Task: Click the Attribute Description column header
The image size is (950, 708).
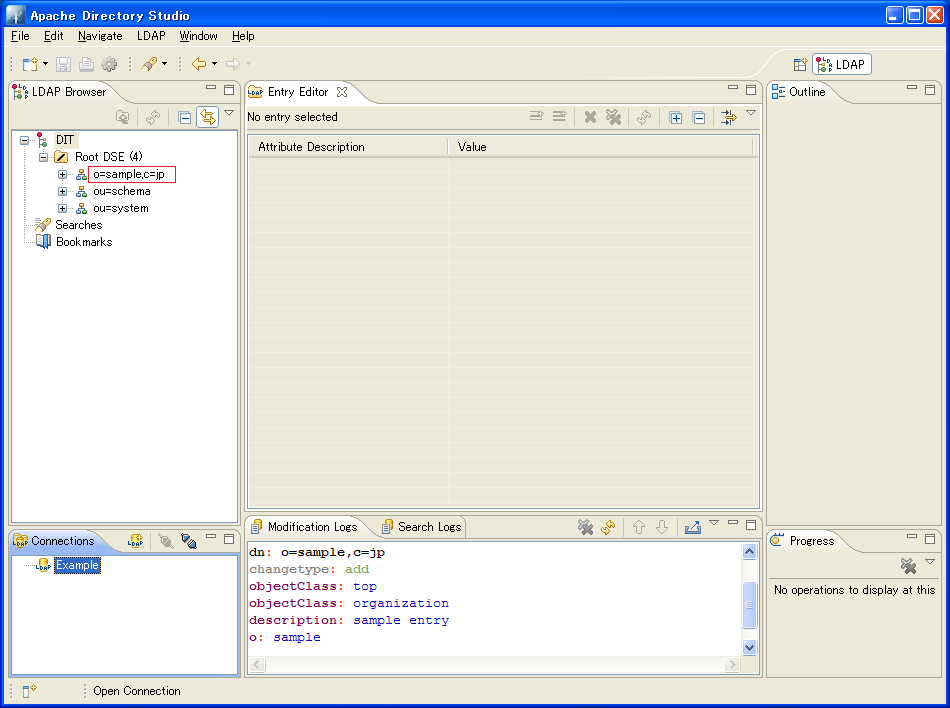Action: click(x=348, y=147)
